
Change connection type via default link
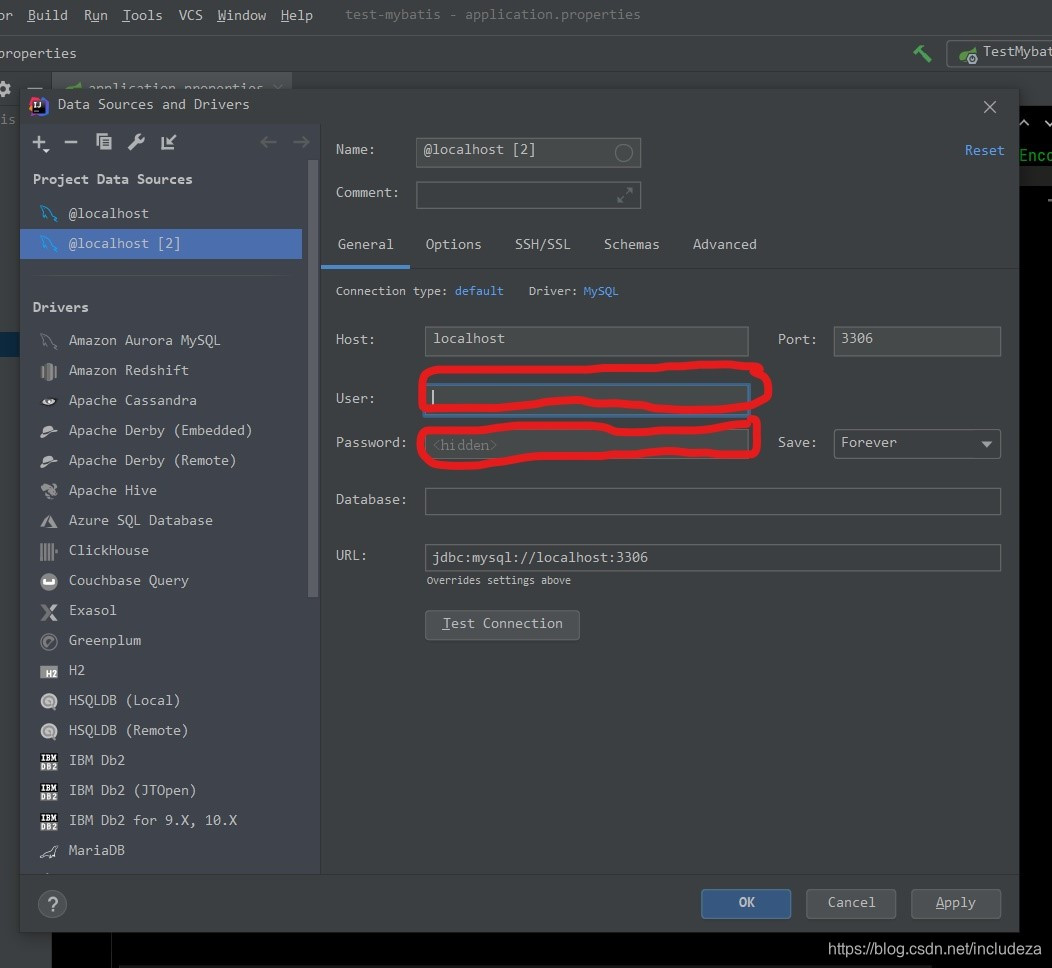pos(479,290)
